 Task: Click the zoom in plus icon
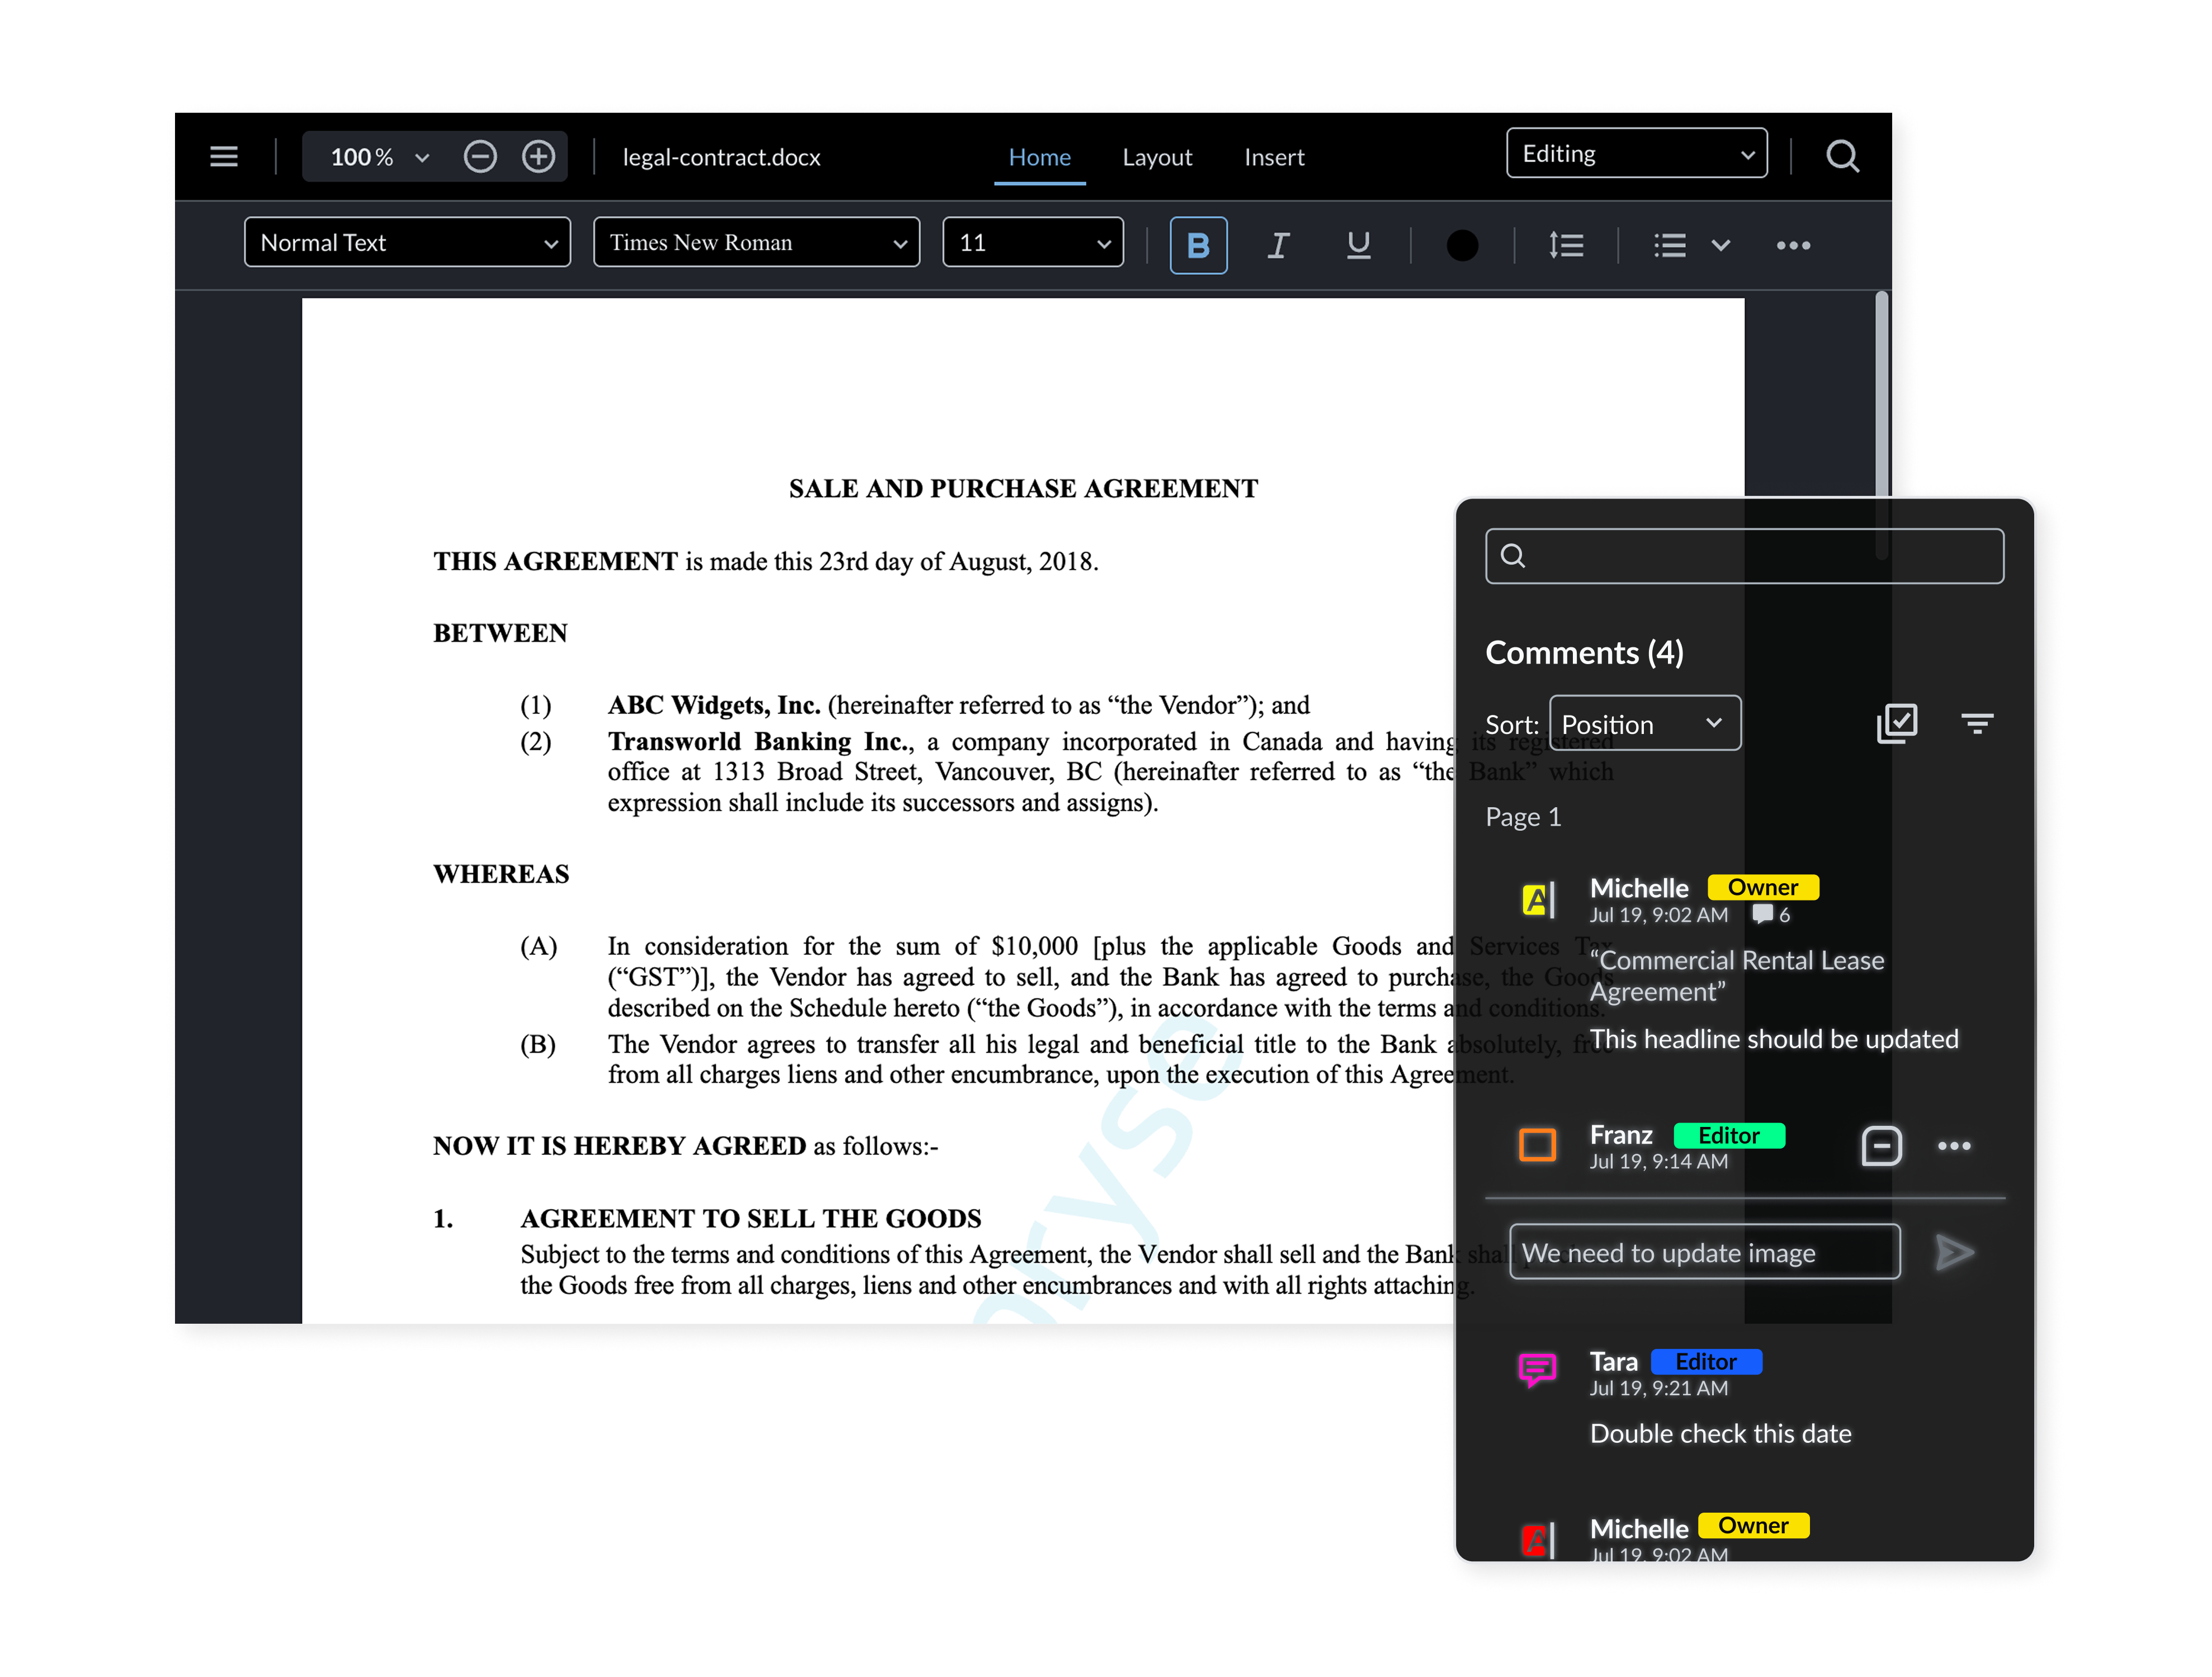pyautogui.click(x=538, y=157)
